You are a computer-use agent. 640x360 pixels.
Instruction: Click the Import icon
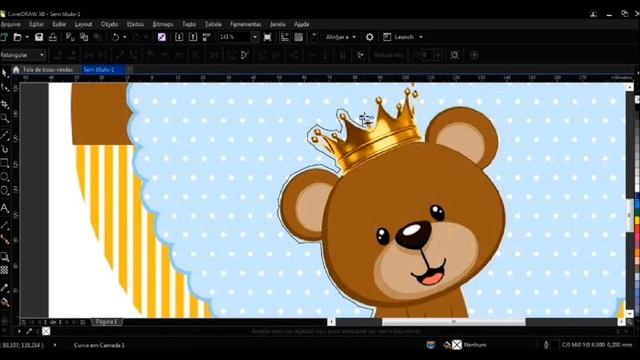(x=179, y=37)
